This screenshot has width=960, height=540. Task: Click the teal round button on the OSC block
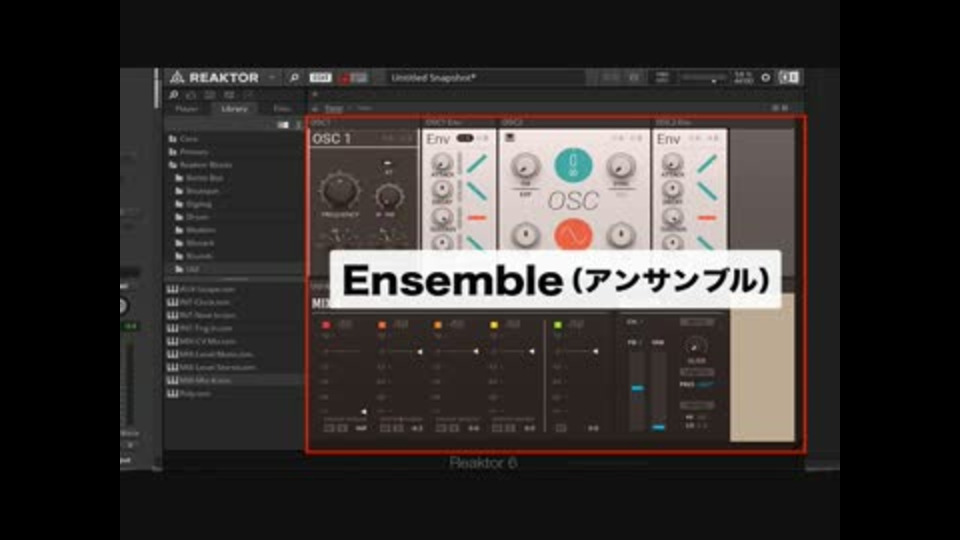573,165
